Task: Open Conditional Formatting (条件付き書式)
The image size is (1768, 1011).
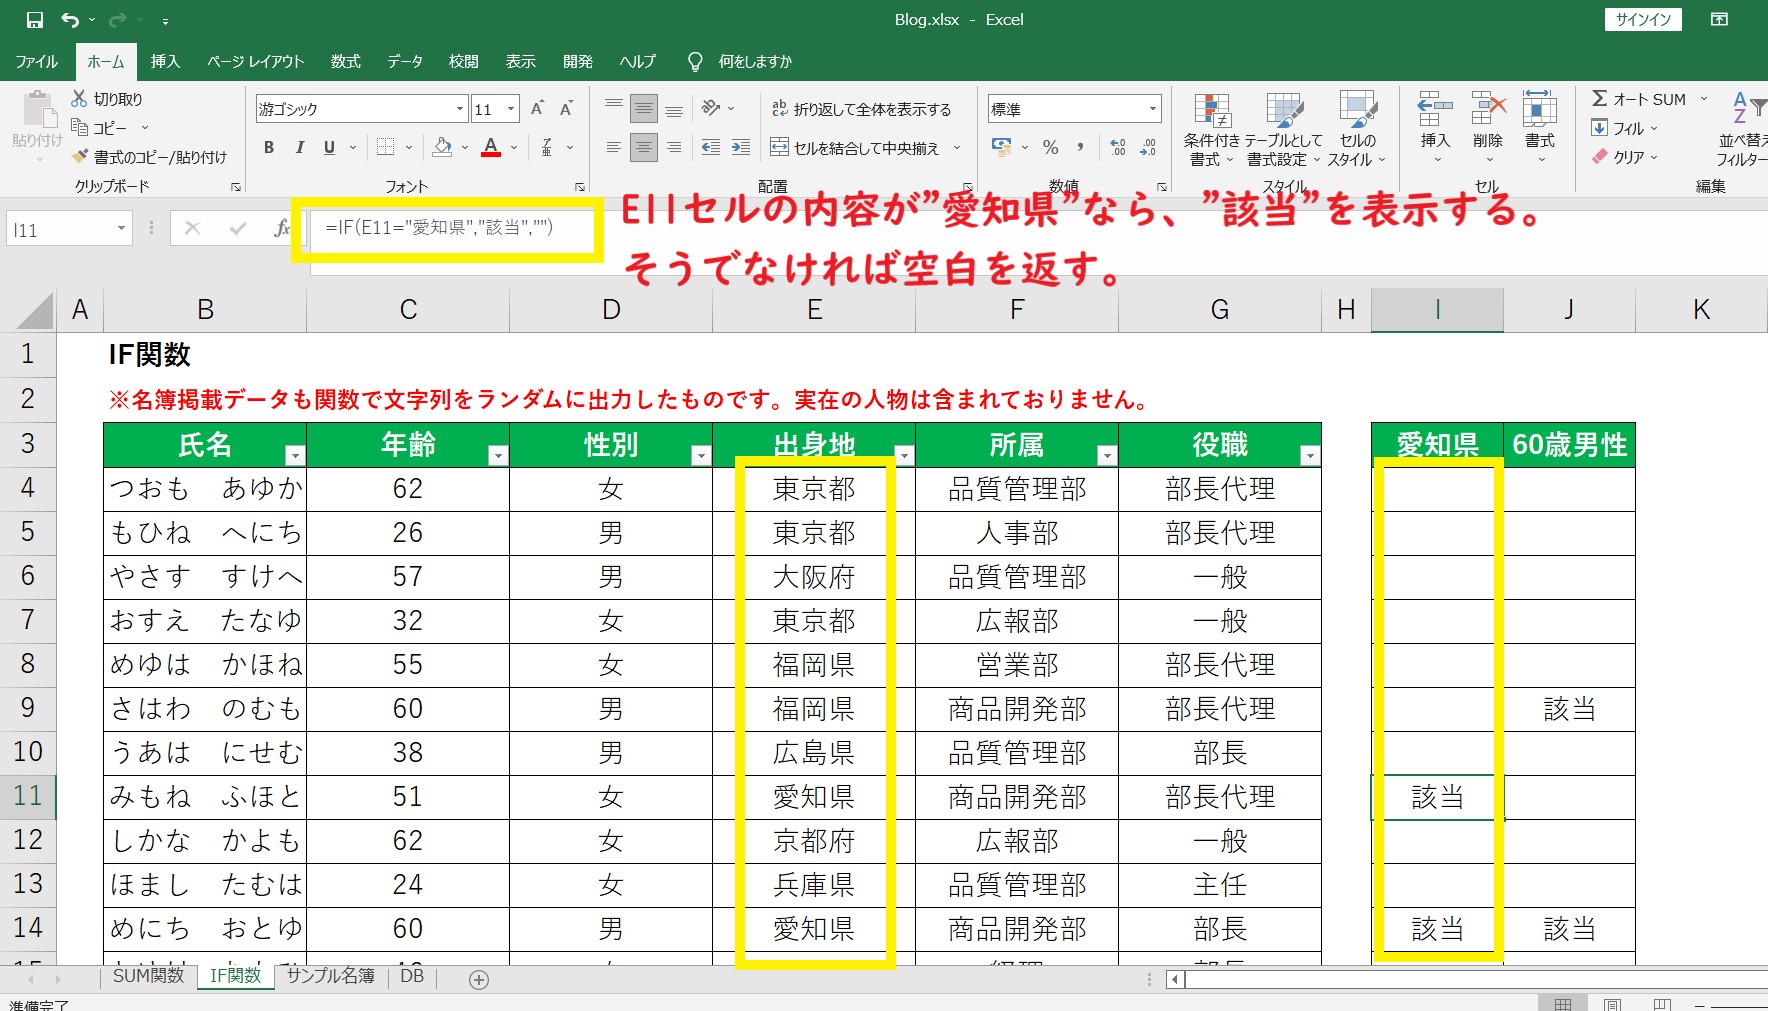Action: (1212, 130)
